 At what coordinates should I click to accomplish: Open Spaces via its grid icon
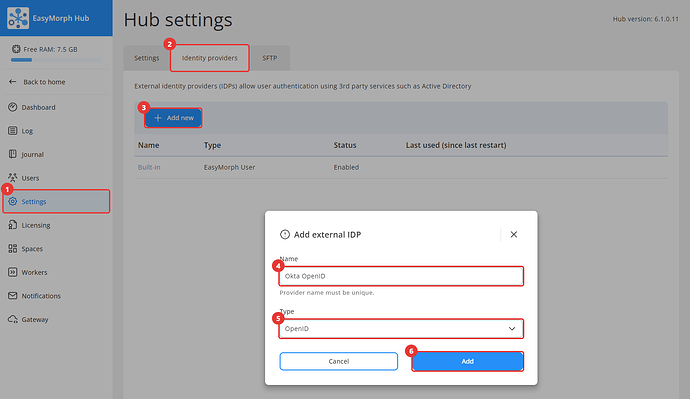tap(13, 249)
